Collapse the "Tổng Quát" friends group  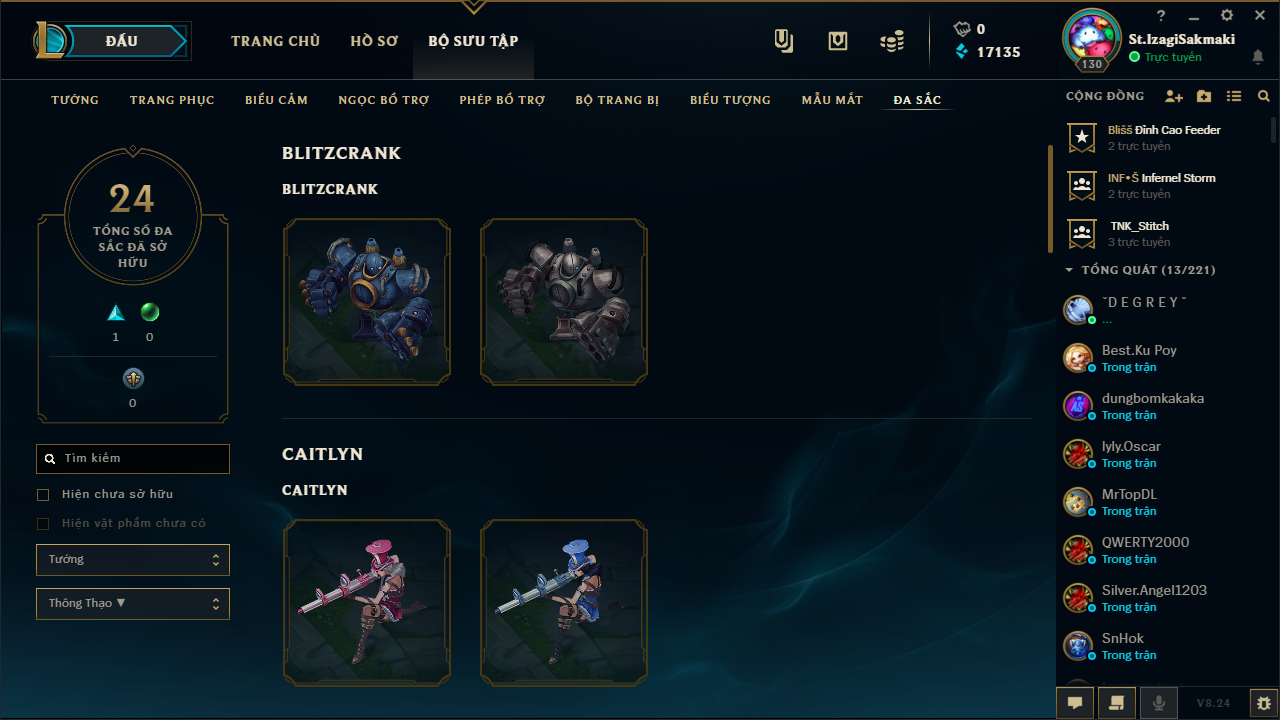coord(1069,270)
